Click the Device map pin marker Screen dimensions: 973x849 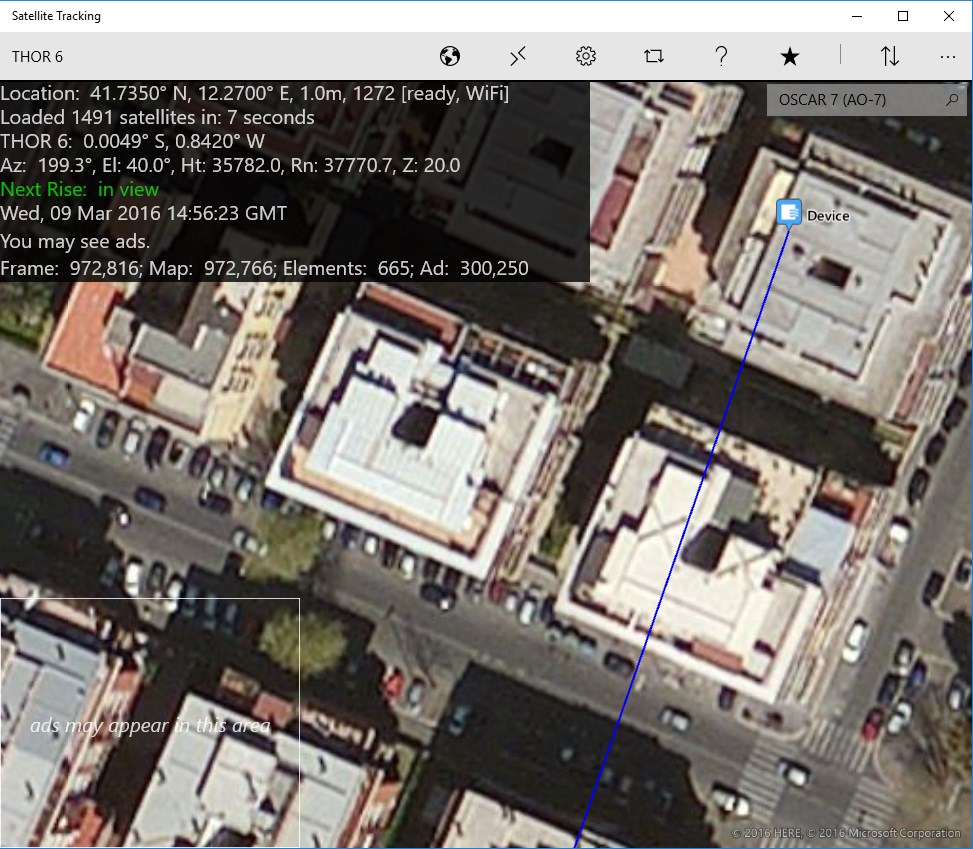(789, 213)
